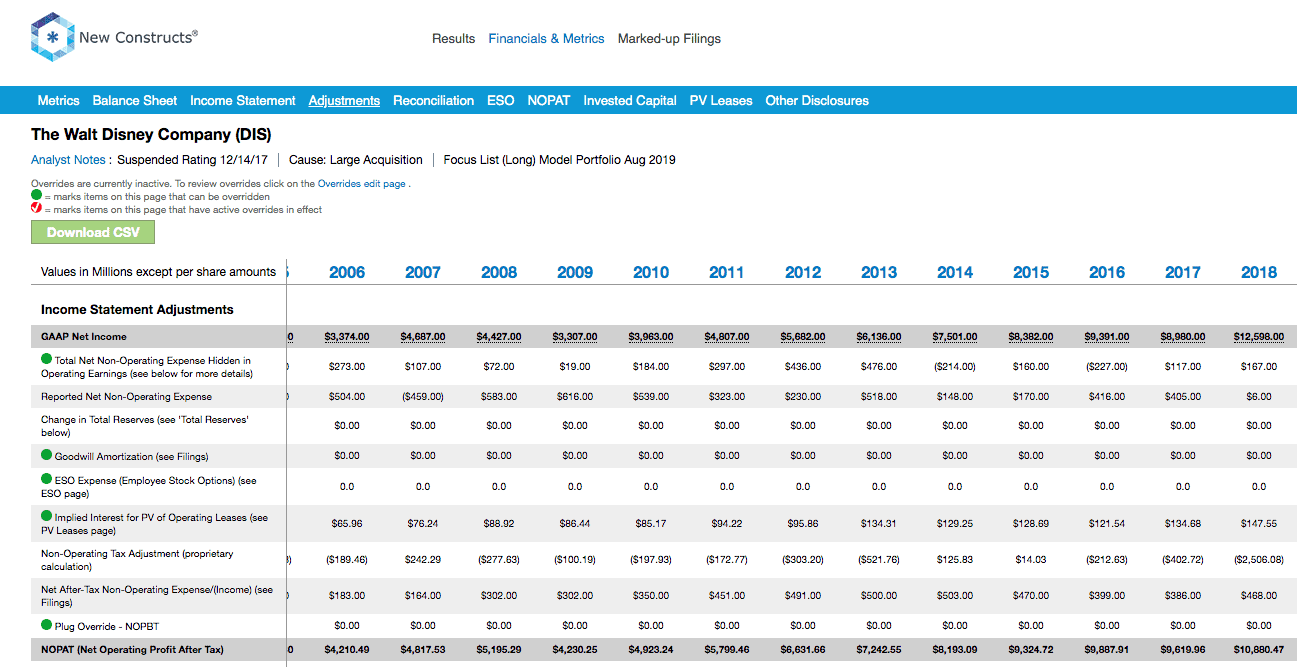Select the 2014 column header
Viewport: 1297px width, 667px height.
point(955,272)
